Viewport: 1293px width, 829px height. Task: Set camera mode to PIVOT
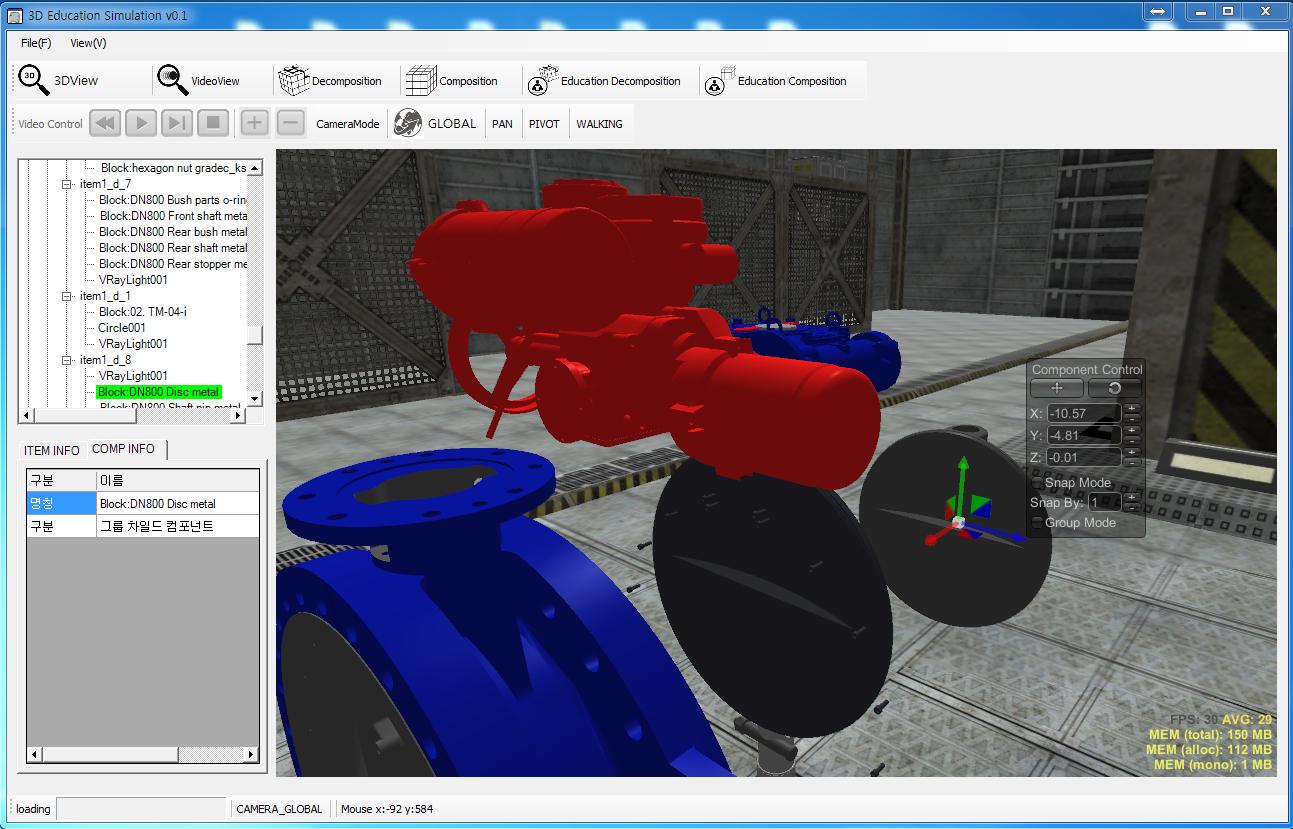point(544,124)
